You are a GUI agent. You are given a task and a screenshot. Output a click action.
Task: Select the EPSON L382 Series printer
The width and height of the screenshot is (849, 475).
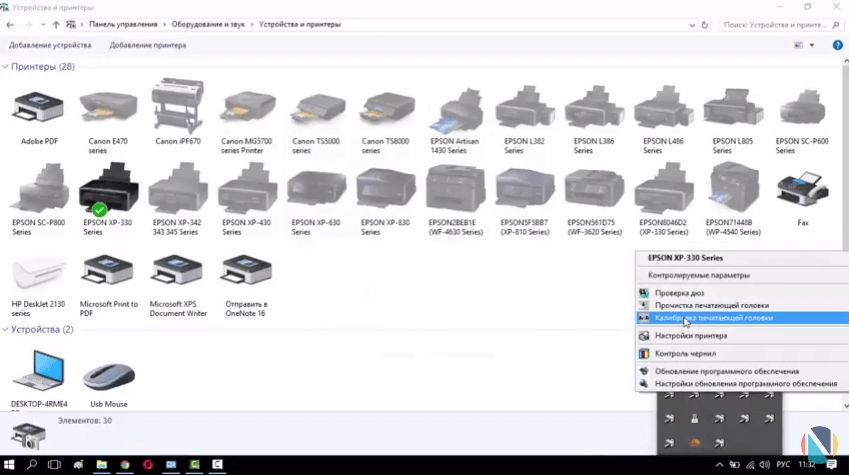coord(525,107)
